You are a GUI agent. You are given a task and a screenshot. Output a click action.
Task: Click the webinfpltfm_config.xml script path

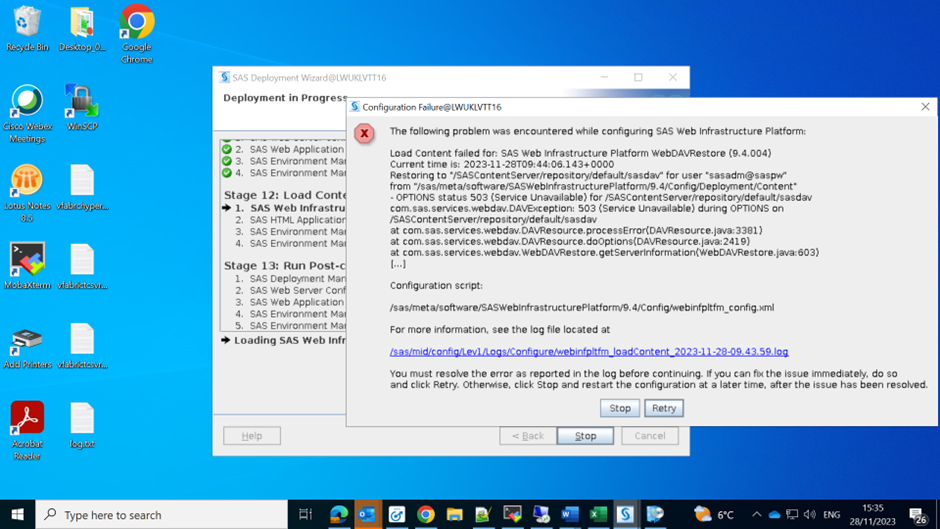582,307
